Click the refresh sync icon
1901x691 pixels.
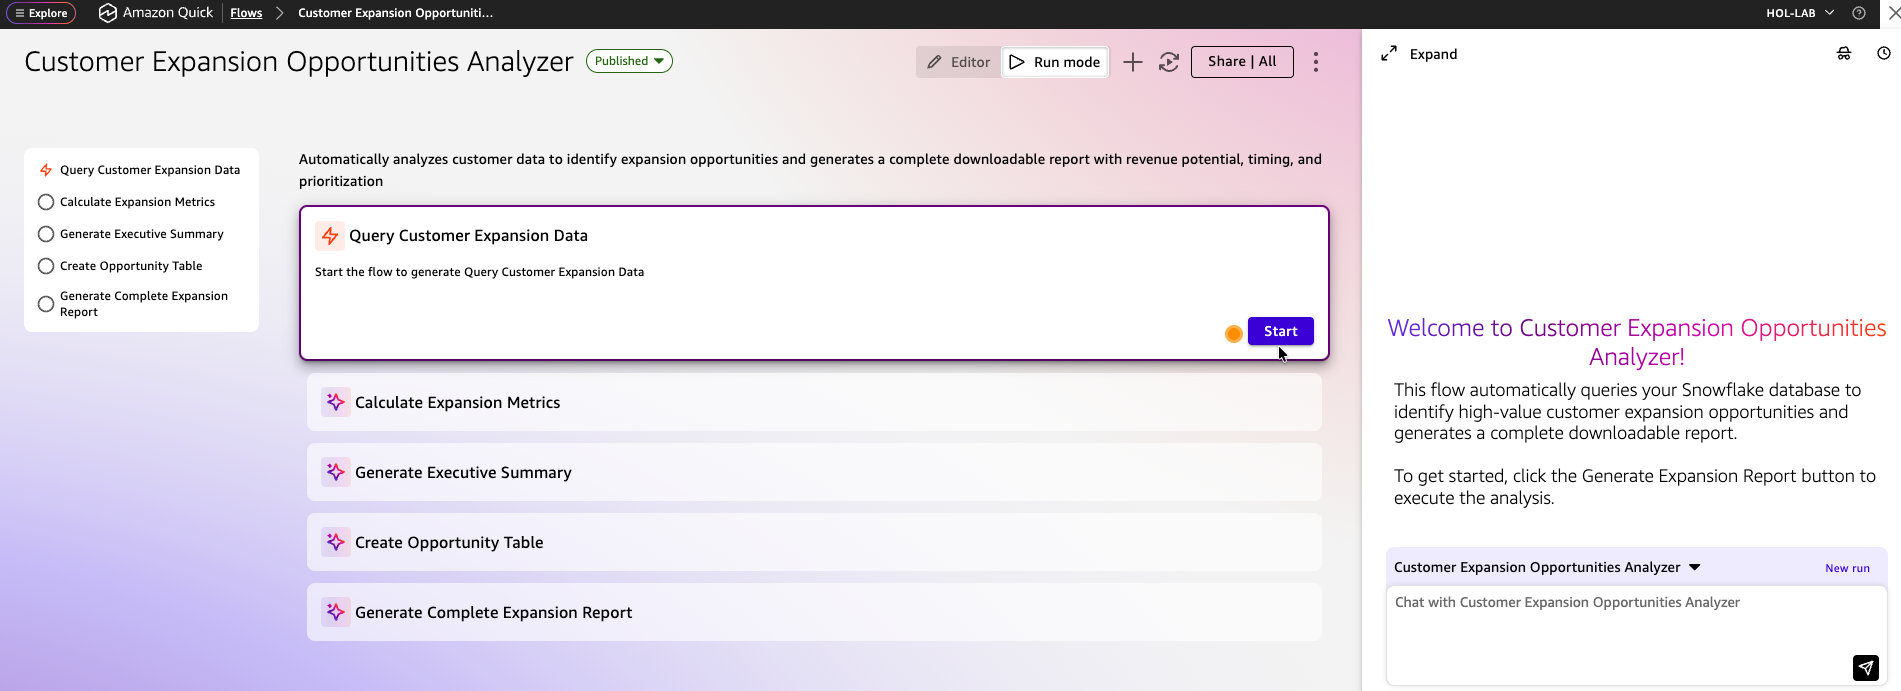point(1168,62)
